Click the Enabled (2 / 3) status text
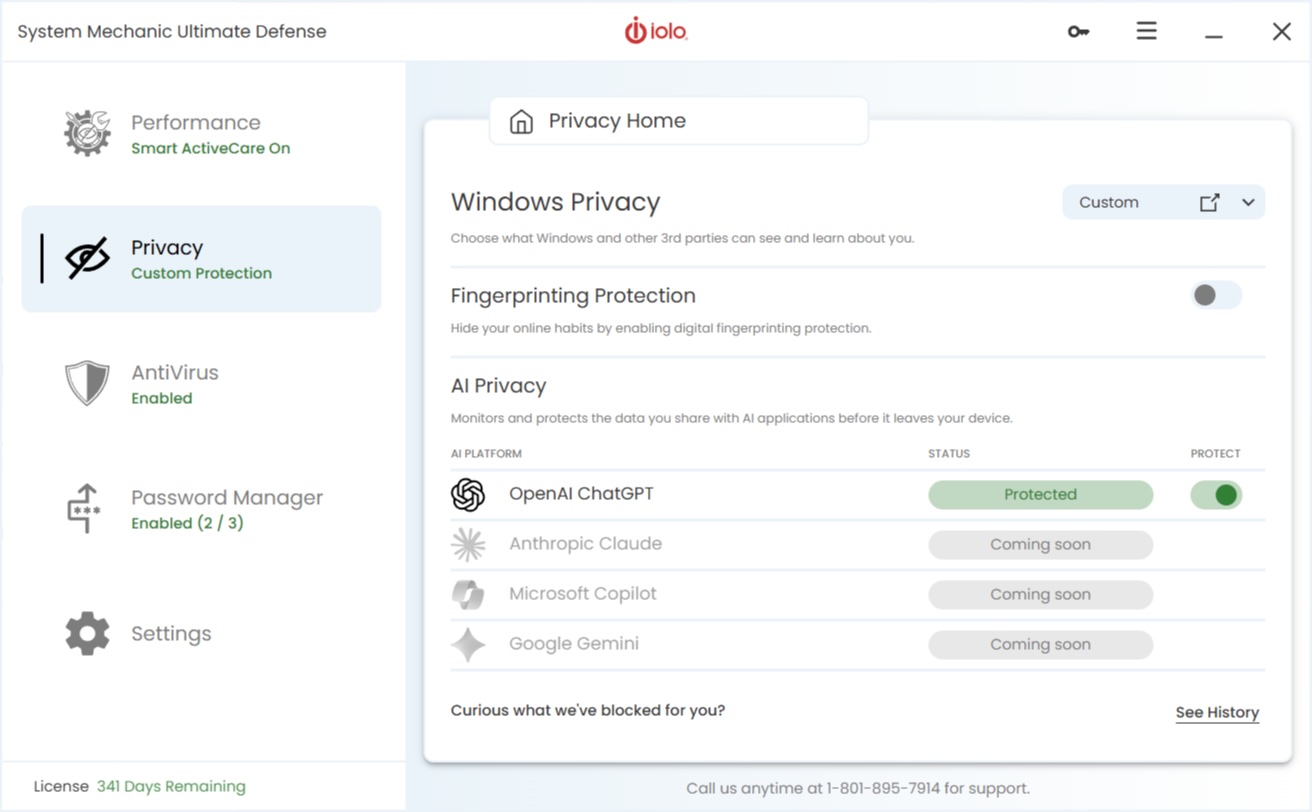The width and height of the screenshot is (1312, 812). [x=187, y=523]
